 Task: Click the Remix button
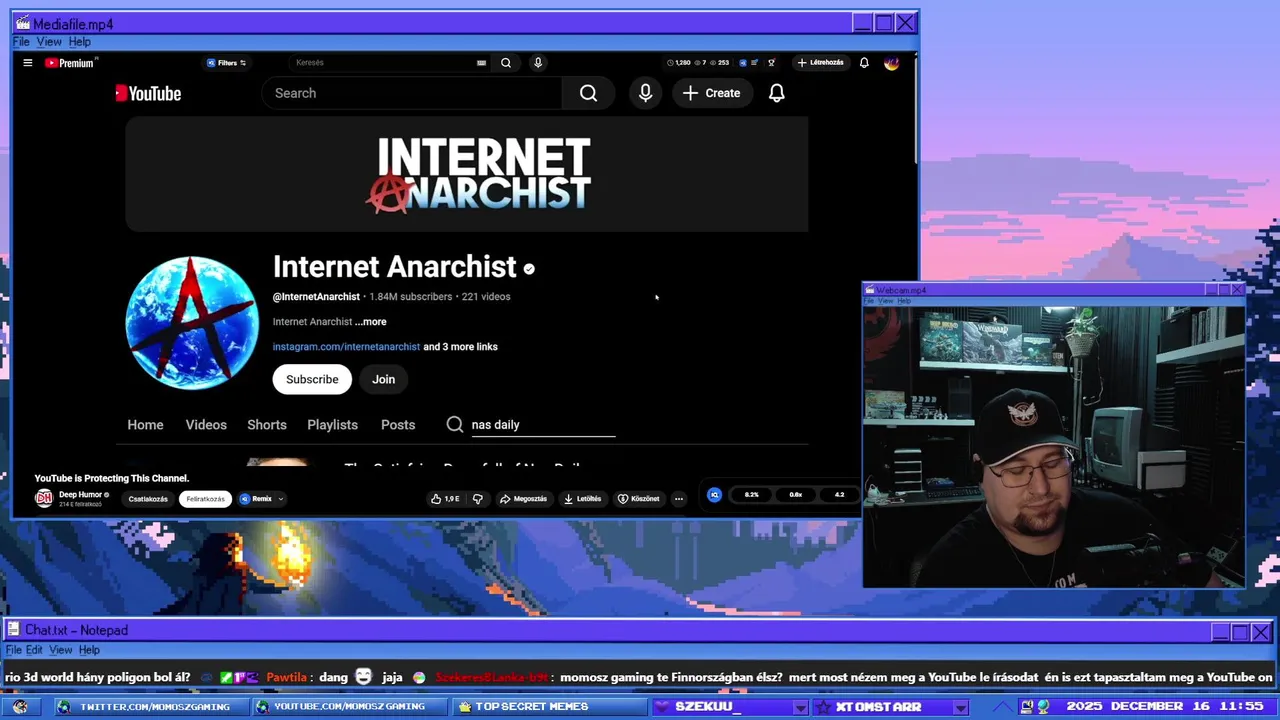[256, 499]
